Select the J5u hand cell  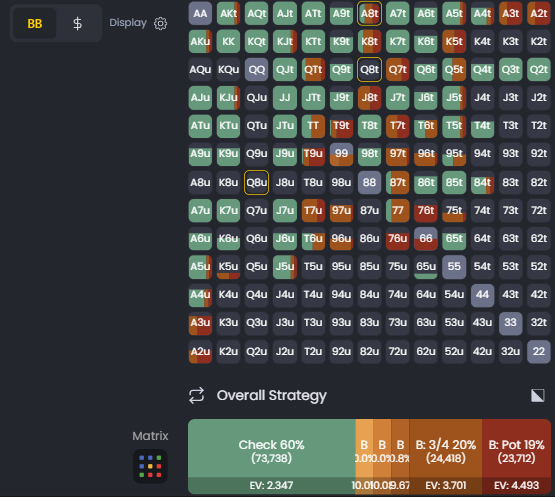point(285,267)
